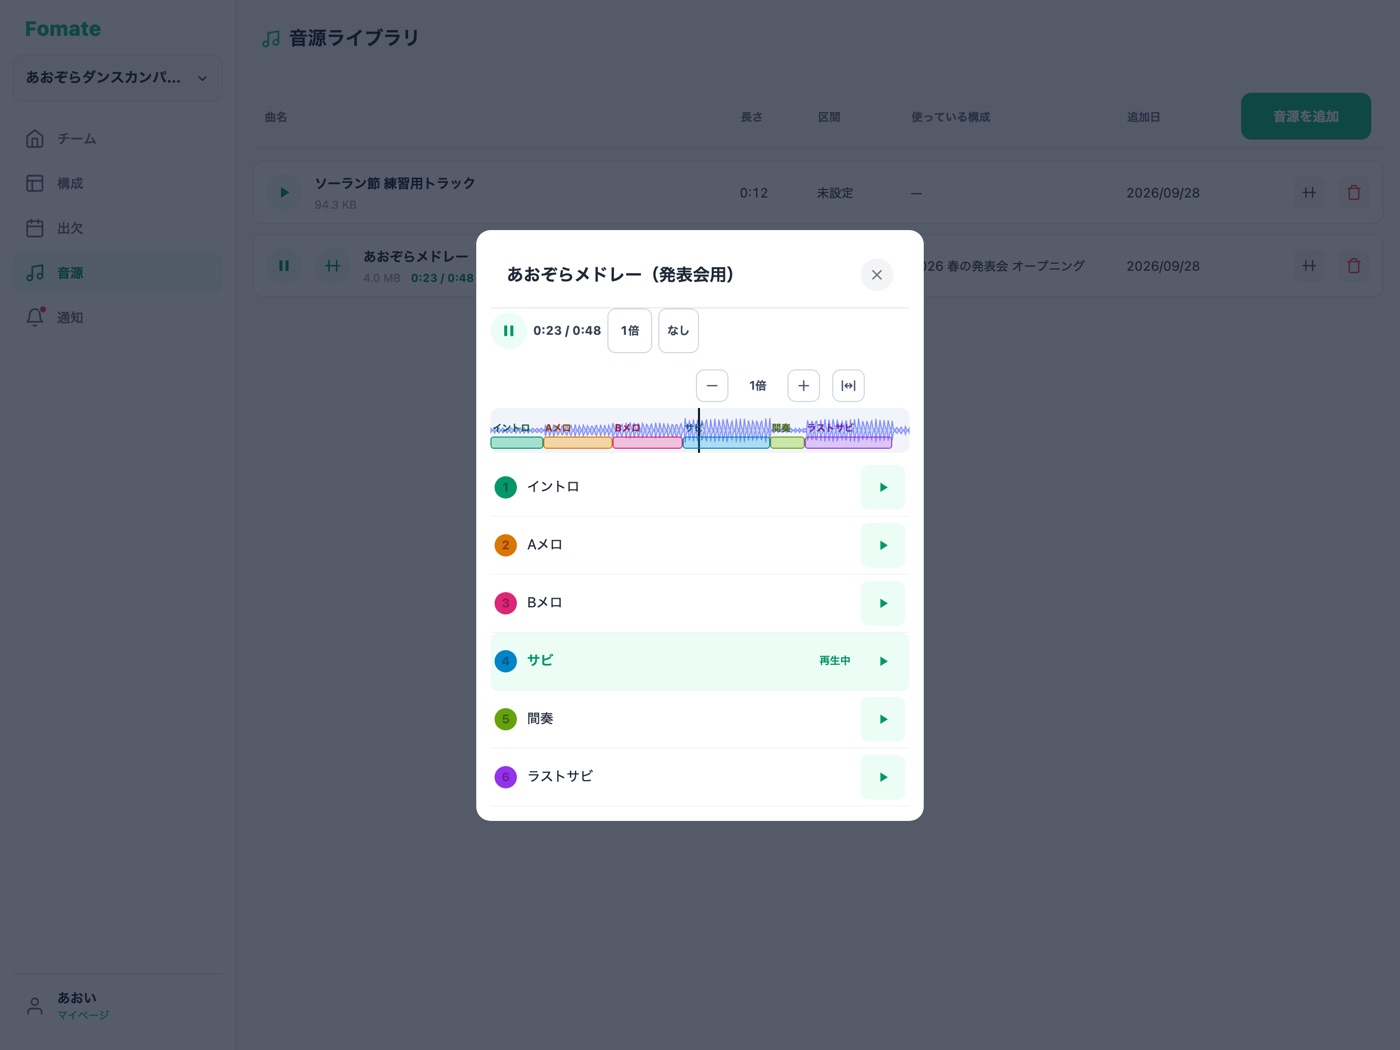This screenshot has height=1050, width=1400.
Task: Play the ラストサビ section
Action: click(x=883, y=778)
